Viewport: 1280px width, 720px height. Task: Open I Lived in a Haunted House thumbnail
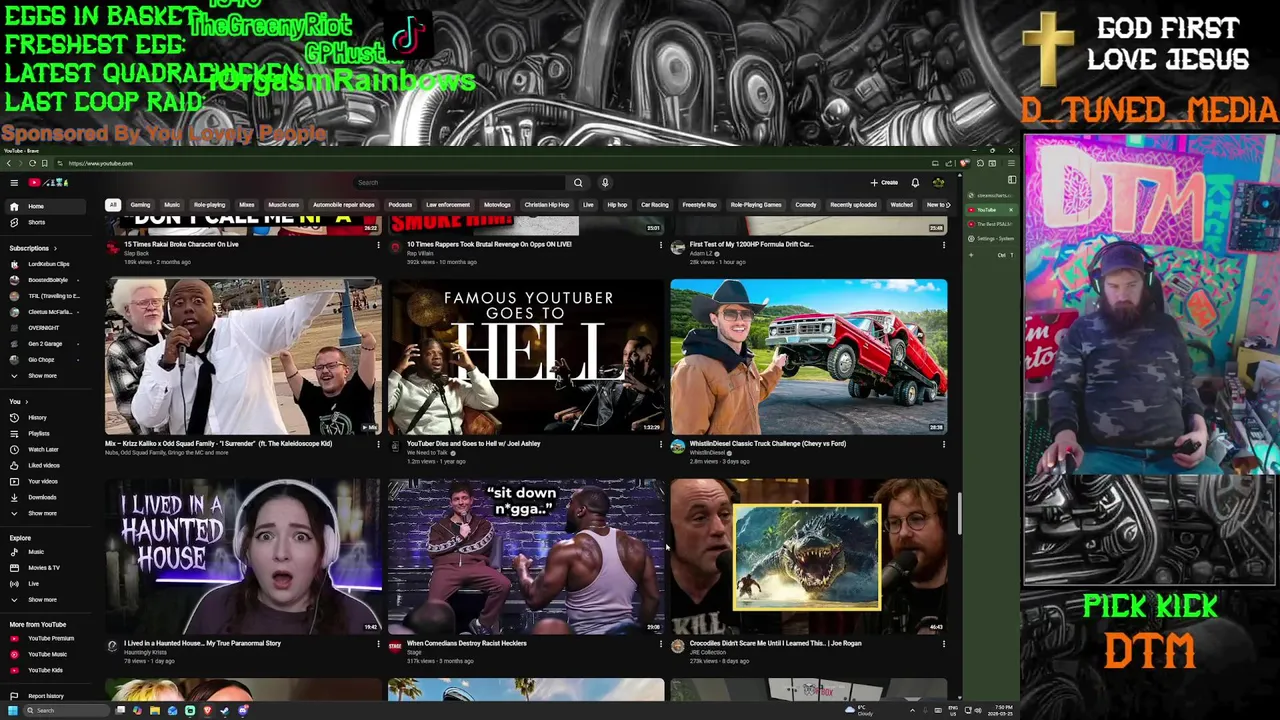(x=243, y=557)
